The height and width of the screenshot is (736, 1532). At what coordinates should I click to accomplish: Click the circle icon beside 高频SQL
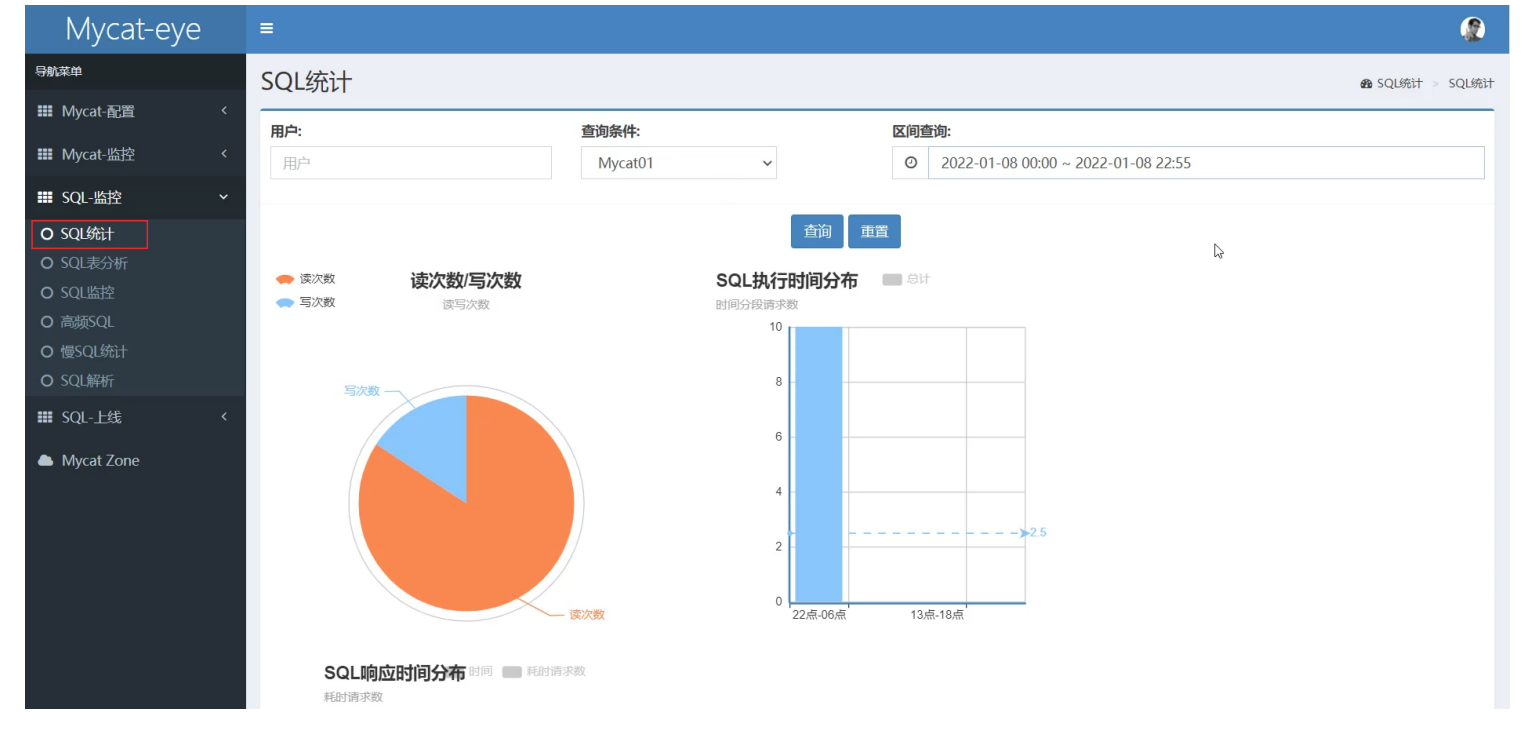pos(46,322)
